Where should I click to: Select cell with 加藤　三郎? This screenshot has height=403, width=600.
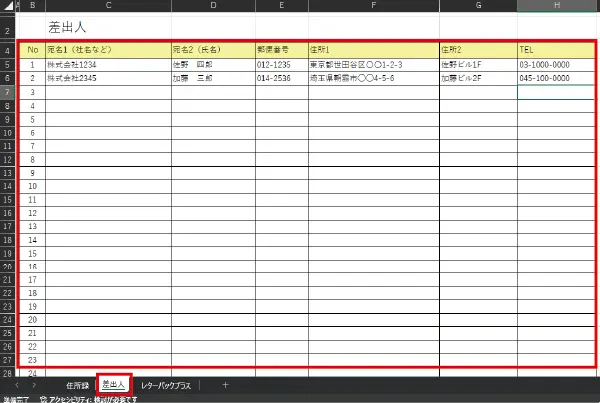pyautogui.click(x=212, y=77)
